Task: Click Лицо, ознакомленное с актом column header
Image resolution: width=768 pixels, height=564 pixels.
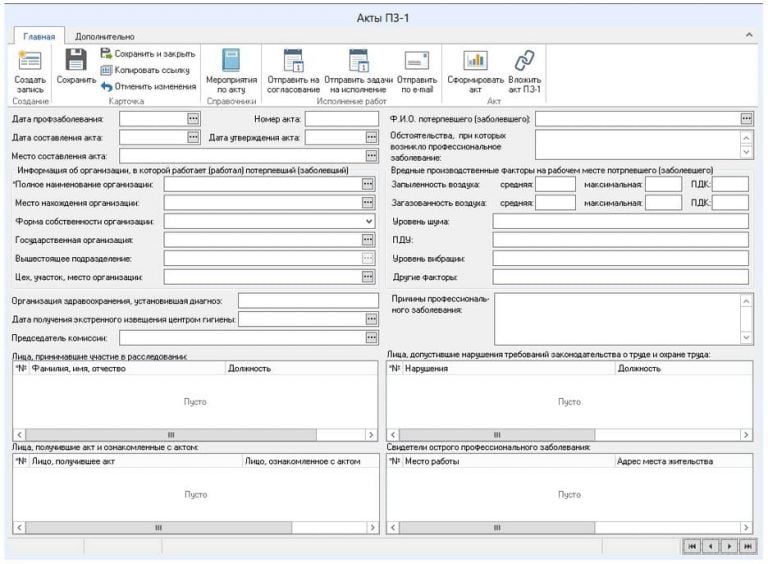Action: pos(311,461)
